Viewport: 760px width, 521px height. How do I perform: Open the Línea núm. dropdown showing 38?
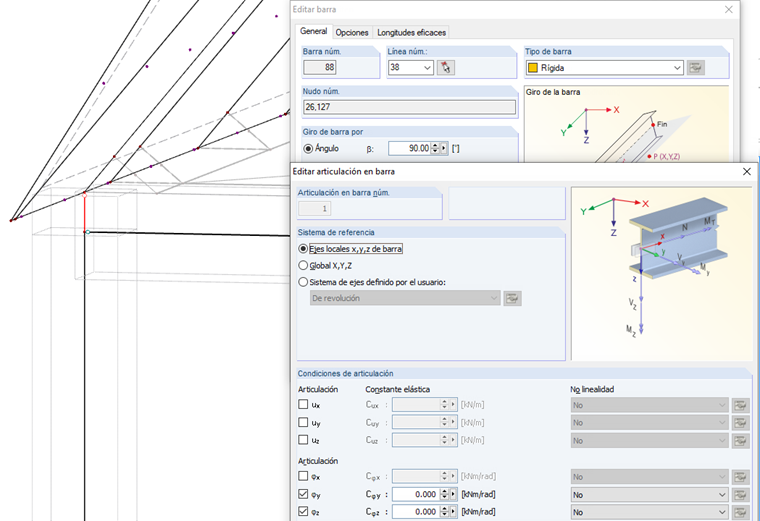pos(411,67)
